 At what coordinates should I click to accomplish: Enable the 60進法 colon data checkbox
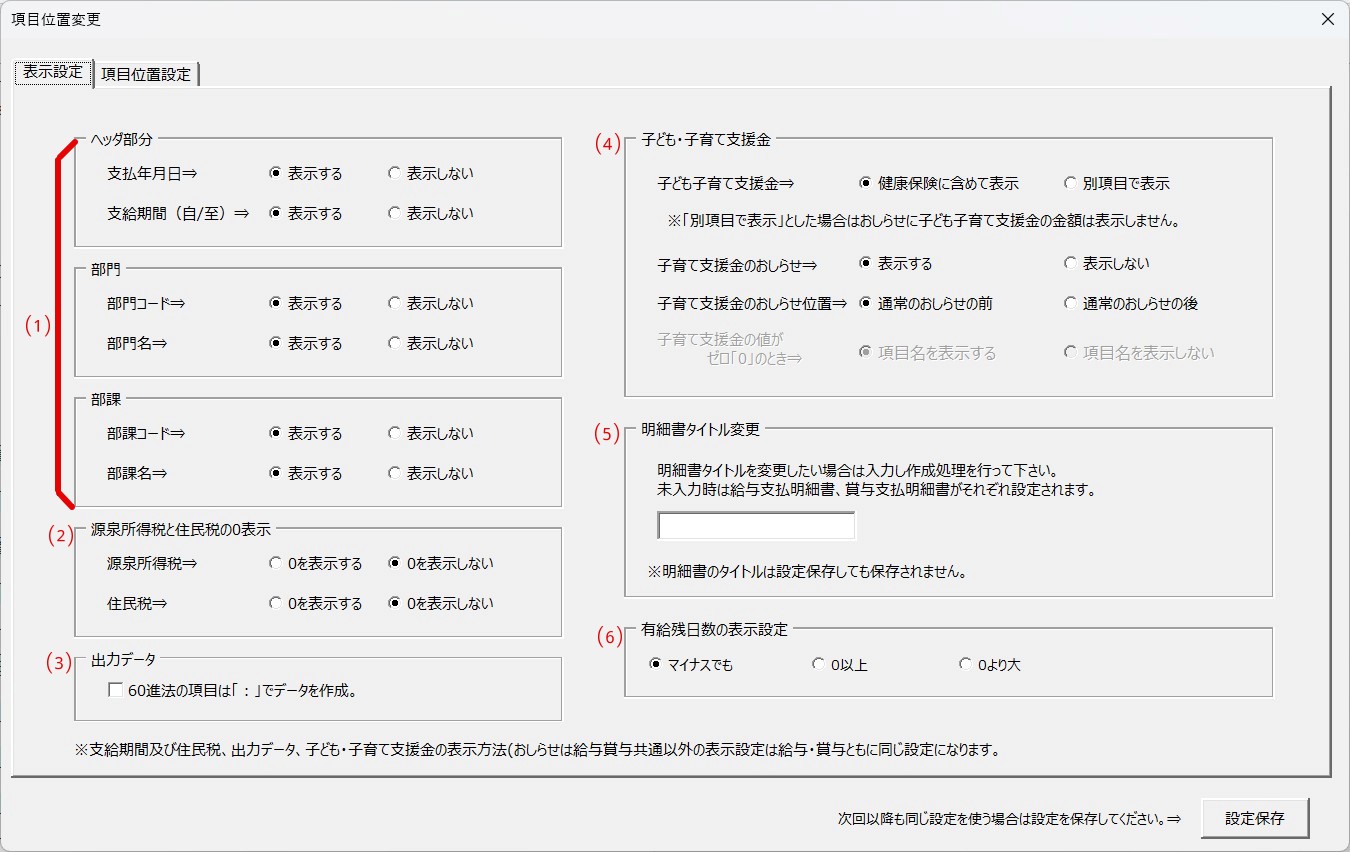click(x=233, y=690)
